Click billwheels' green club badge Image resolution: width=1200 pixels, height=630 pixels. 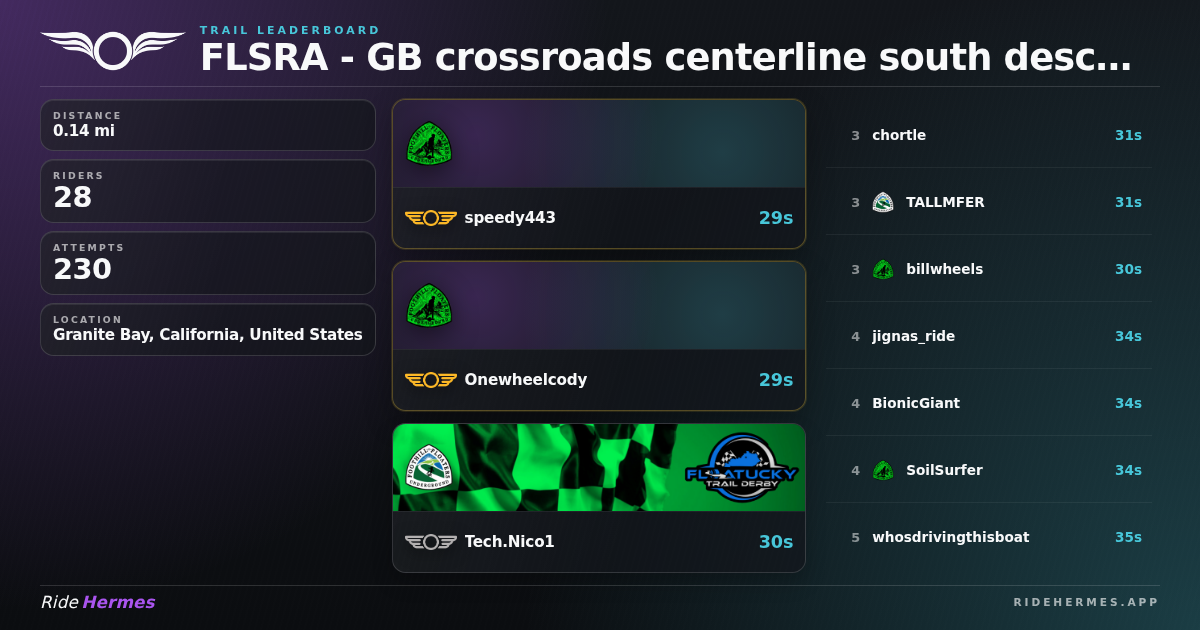pos(883,269)
